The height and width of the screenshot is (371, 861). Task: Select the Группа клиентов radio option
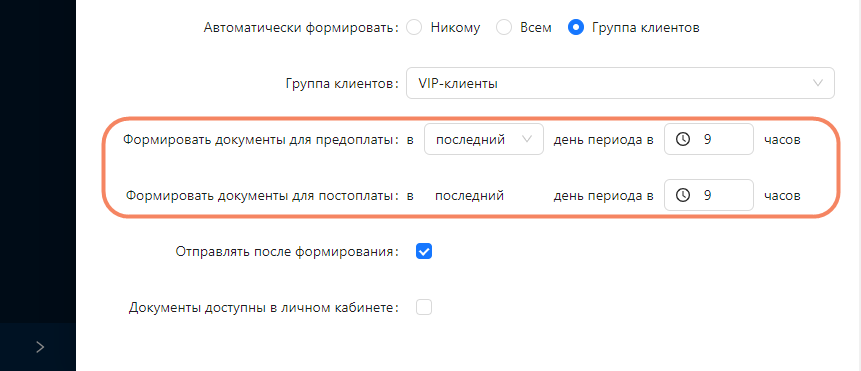point(575,27)
